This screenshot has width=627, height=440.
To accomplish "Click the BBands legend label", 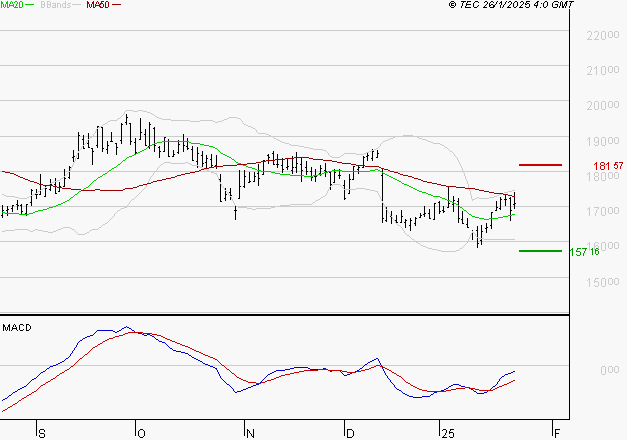I will pos(56,5).
